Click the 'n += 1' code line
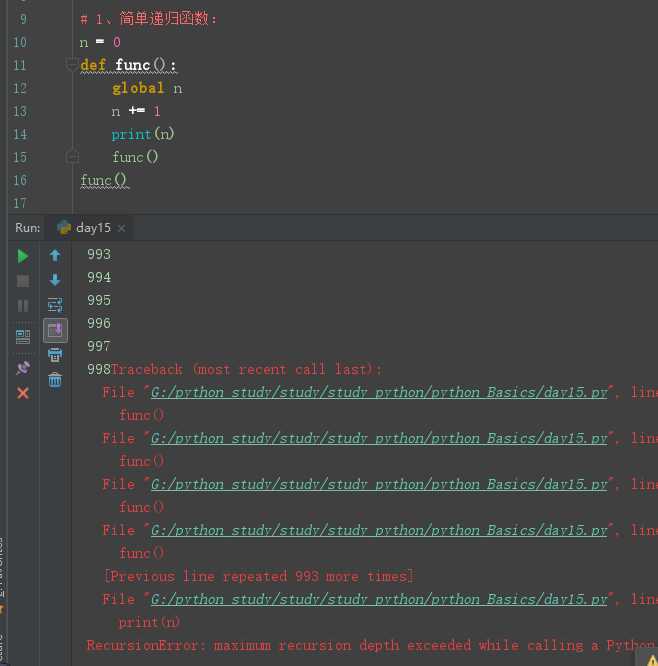This screenshot has width=658, height=666. coord(136,111)
